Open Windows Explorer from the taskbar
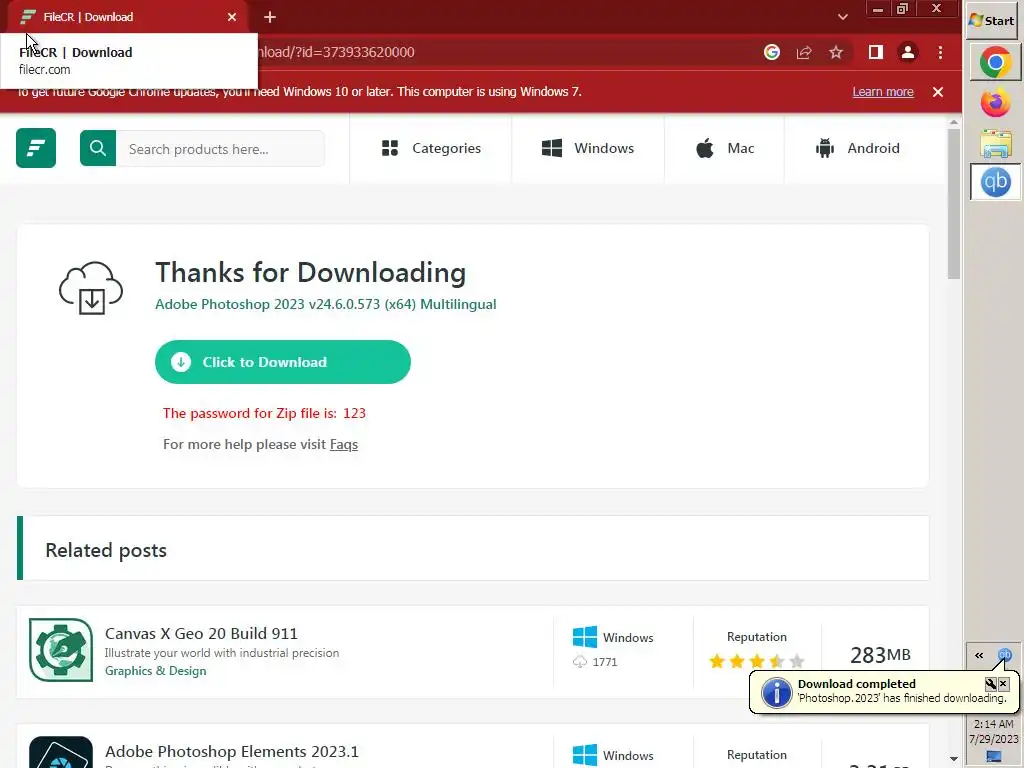This screenshot has height=768, width=1024. click(995, 143)
